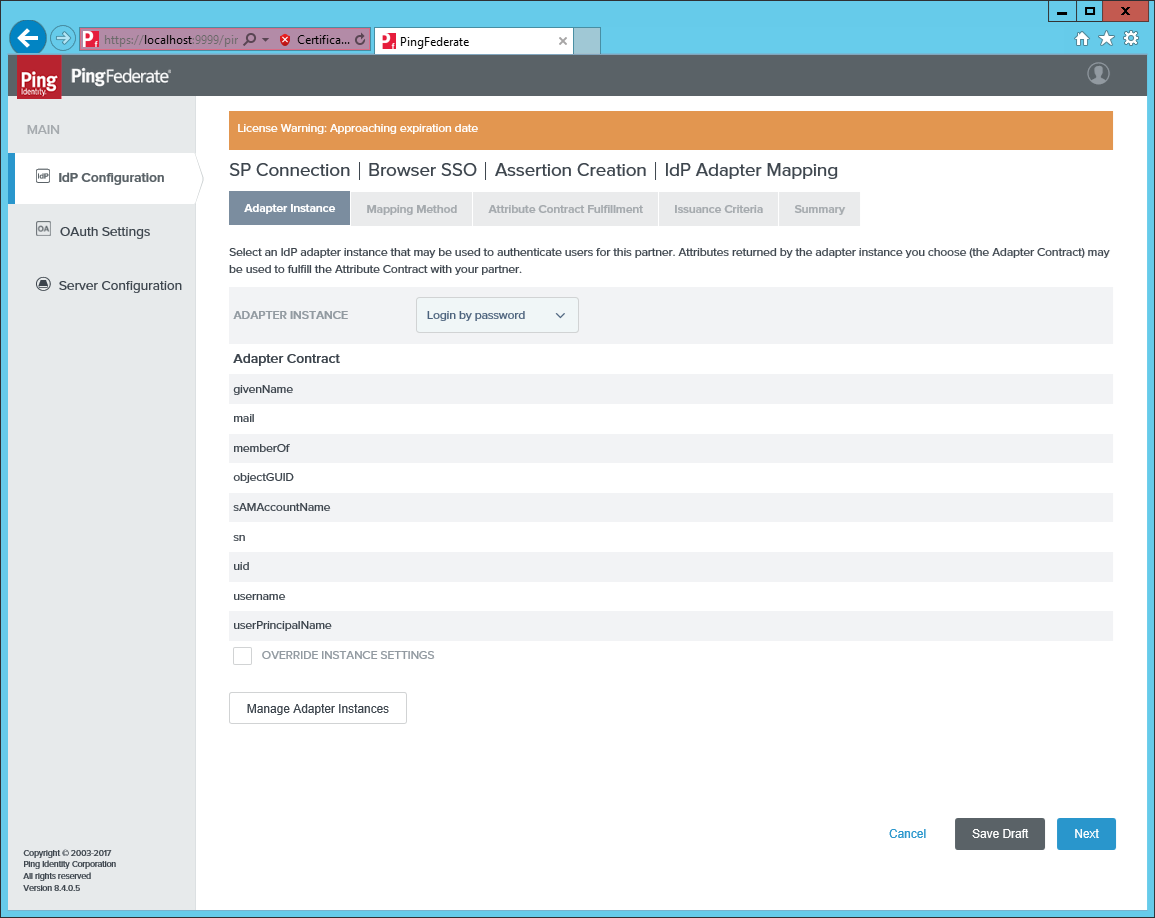Click the Assertion Creation breadcrumb title
Screen dimensions: 1155x918
tap(571, 170)
